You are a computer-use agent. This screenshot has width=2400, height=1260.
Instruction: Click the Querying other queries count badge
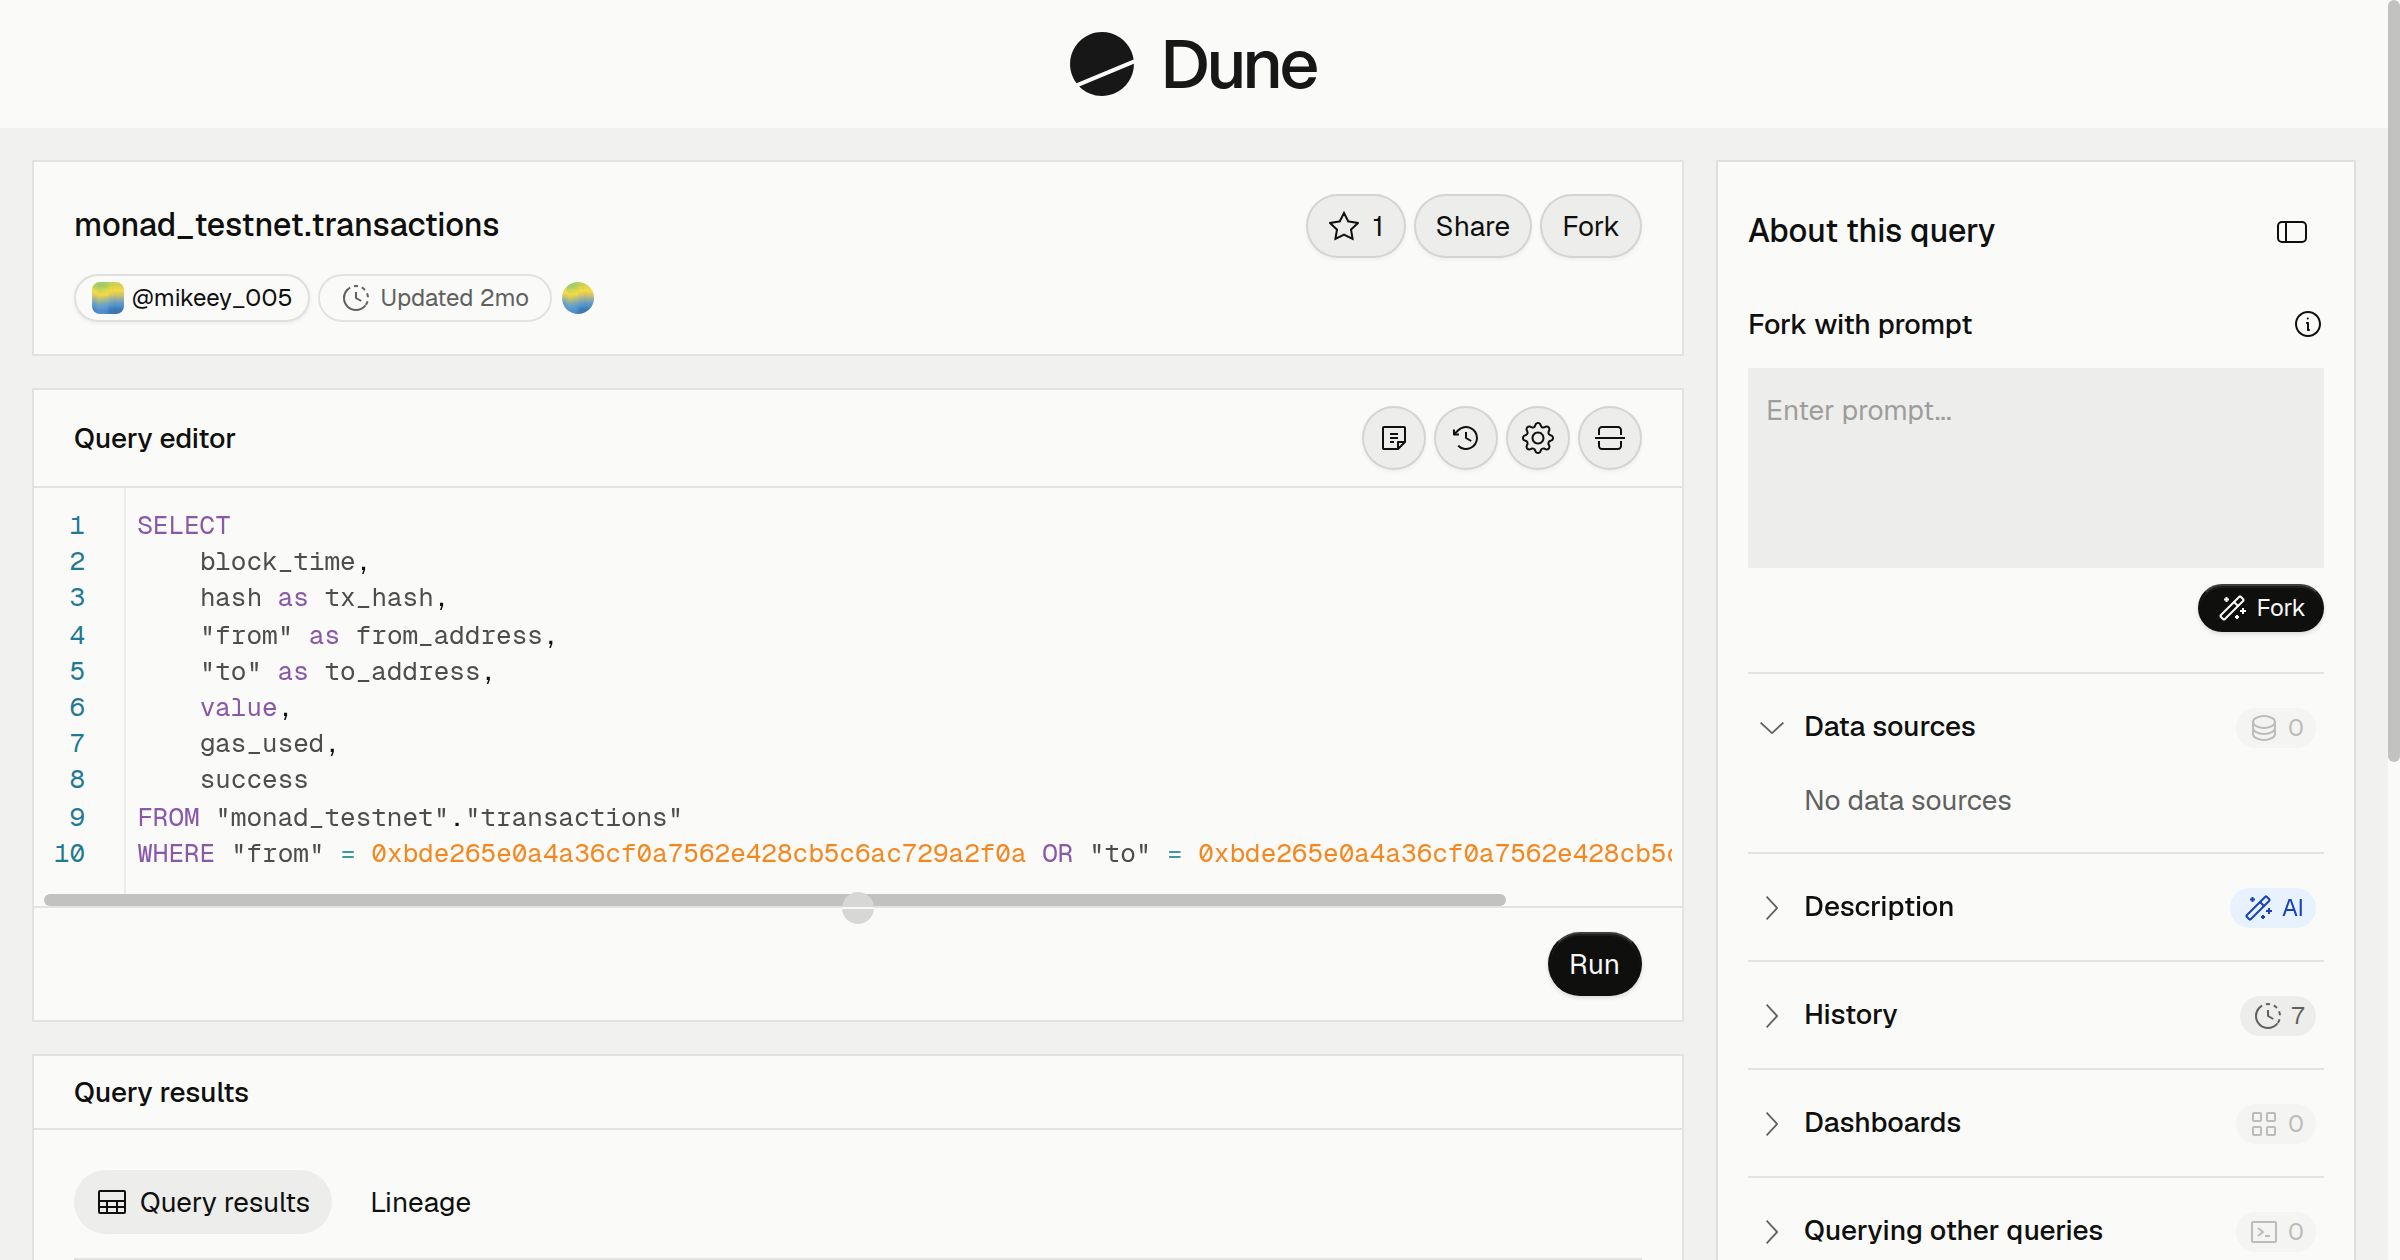(x=2276, y=1231)
